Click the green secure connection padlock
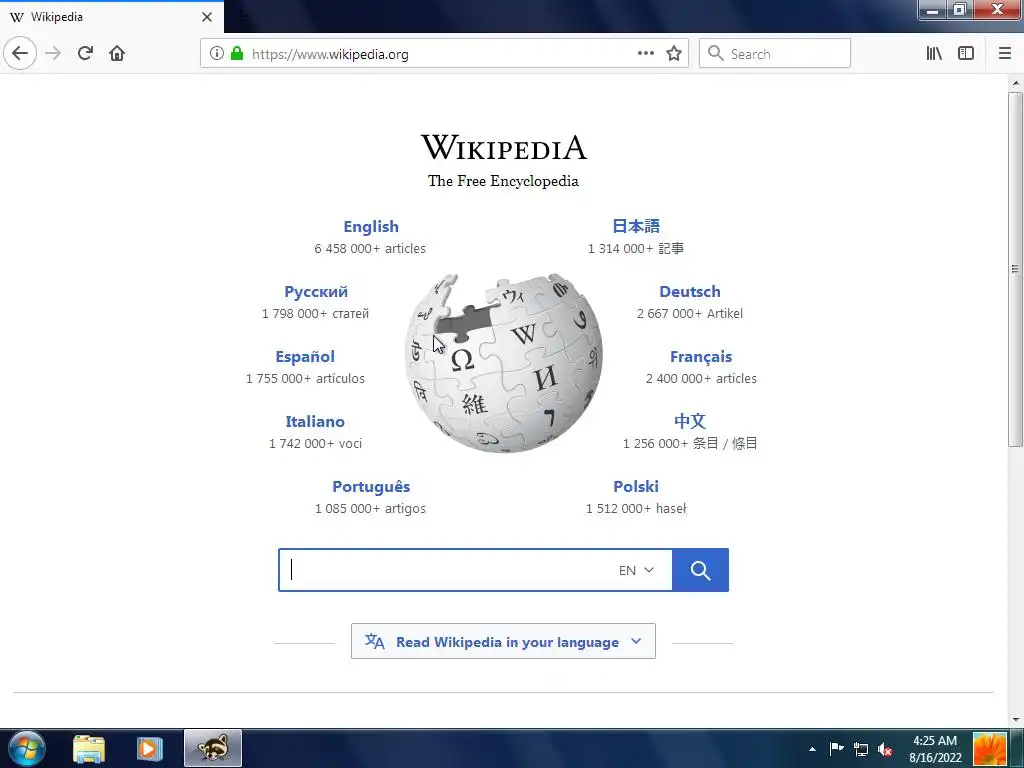Screen dimensions: 1024x768 pyautogui.click(x=237, y=54)
